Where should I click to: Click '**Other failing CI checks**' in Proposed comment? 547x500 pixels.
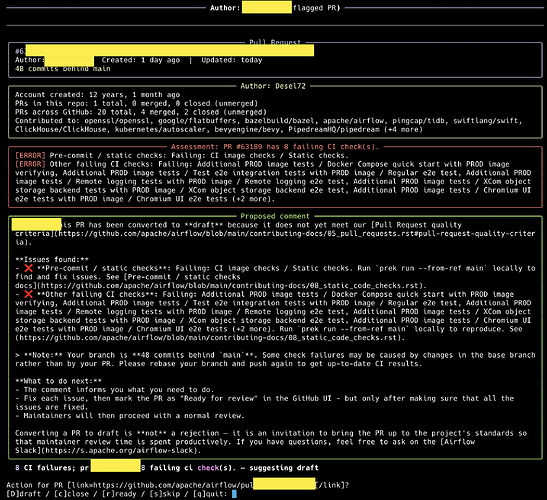[x=97, y=294]
